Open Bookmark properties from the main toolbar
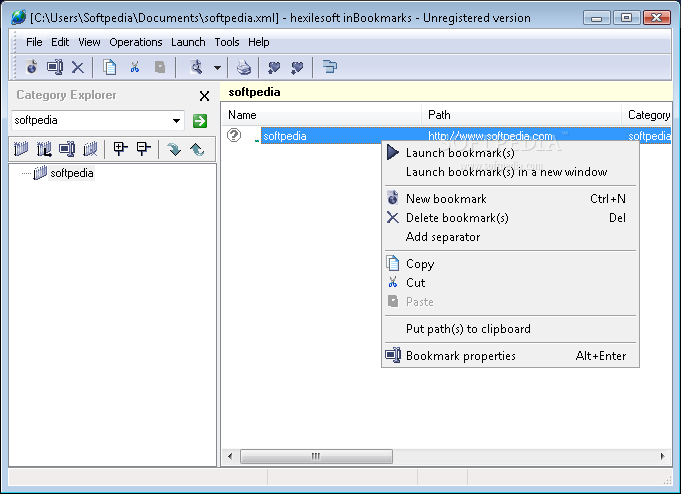 point(55,67)
